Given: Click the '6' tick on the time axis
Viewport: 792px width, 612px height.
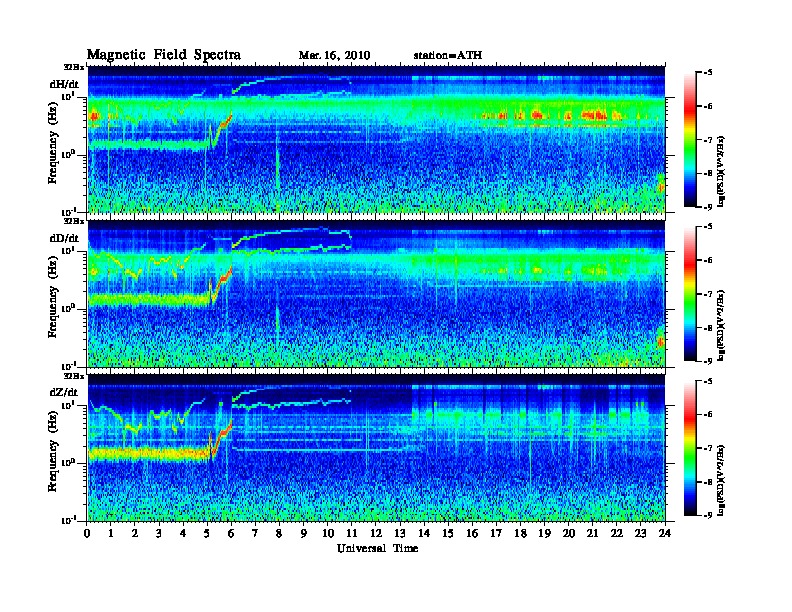Looking at the screenshot, I should click(x=231, y=533).
